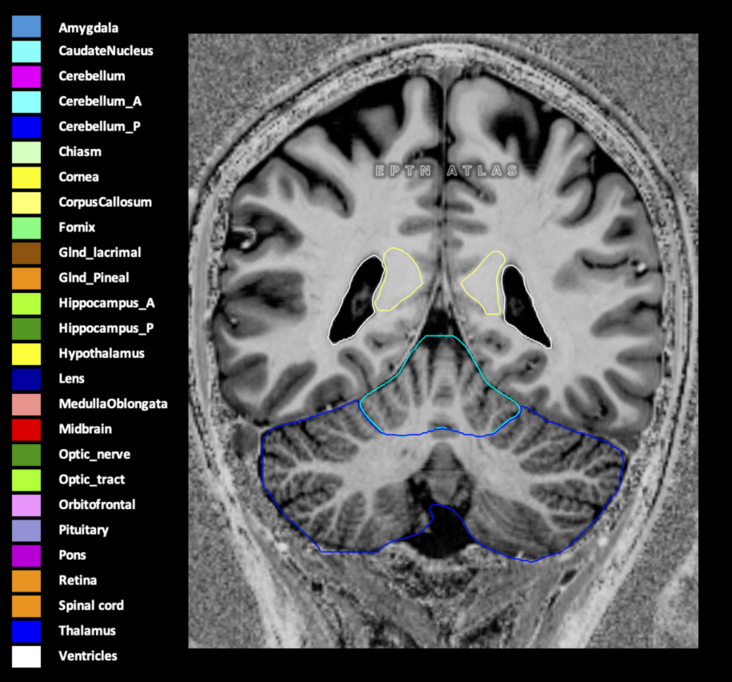The image size is (732, 682).
Task: Pick the Lens dark blue swatch
Action: click(x=26, y=379)
